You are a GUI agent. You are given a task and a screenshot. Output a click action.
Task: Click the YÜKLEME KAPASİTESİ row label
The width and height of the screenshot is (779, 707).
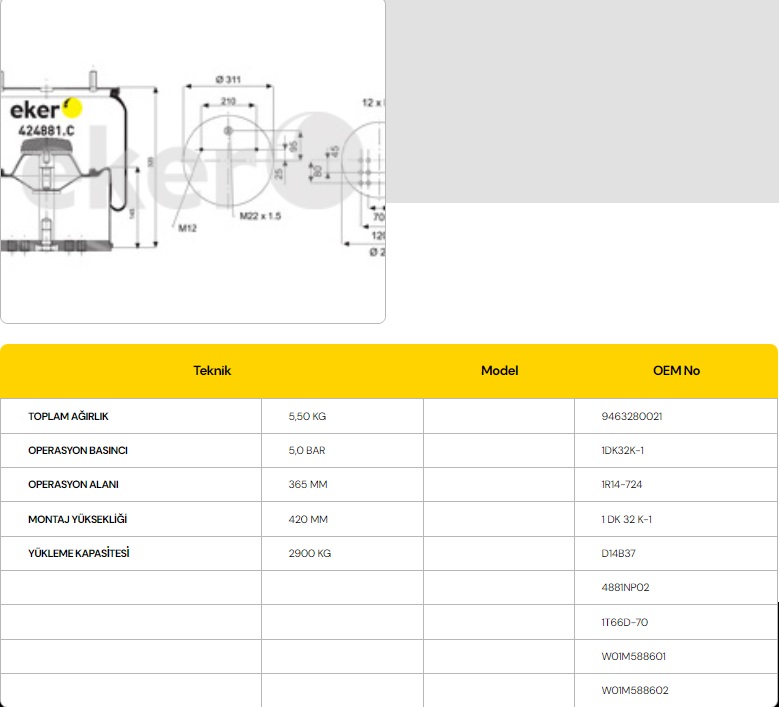coord(79,554)
